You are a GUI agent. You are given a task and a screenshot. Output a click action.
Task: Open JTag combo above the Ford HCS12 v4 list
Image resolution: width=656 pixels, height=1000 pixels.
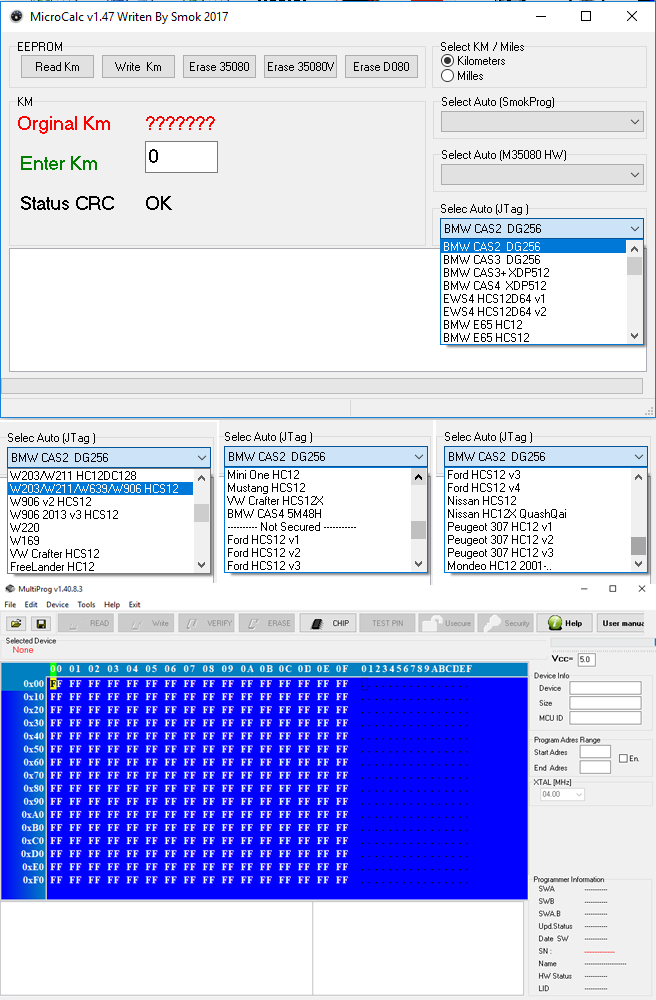click(x=545, y=457)
